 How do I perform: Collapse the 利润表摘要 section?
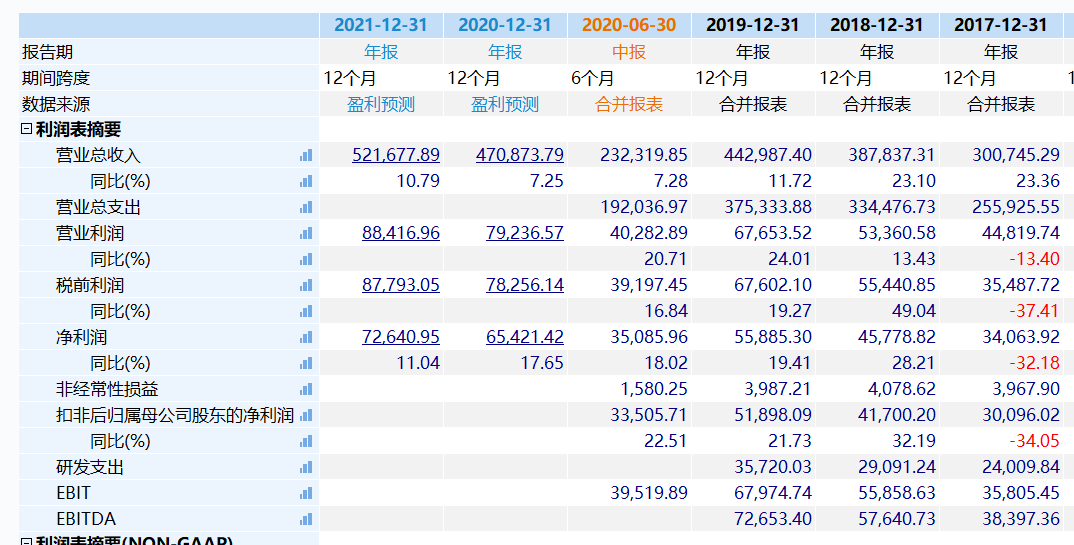point(27,129)
